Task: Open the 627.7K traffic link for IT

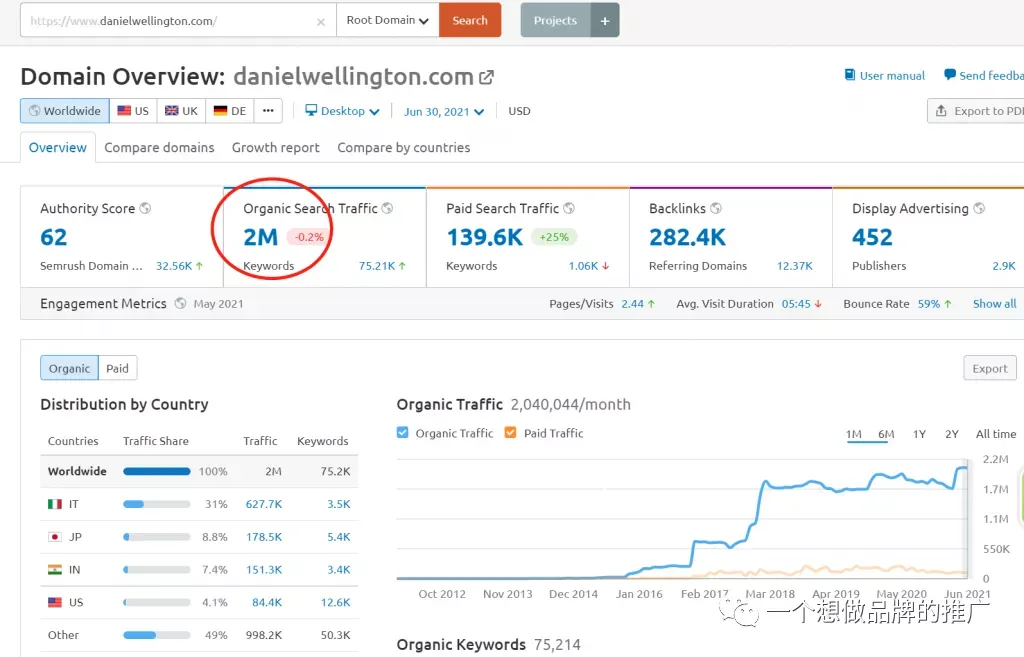Action: pos(264,504)
